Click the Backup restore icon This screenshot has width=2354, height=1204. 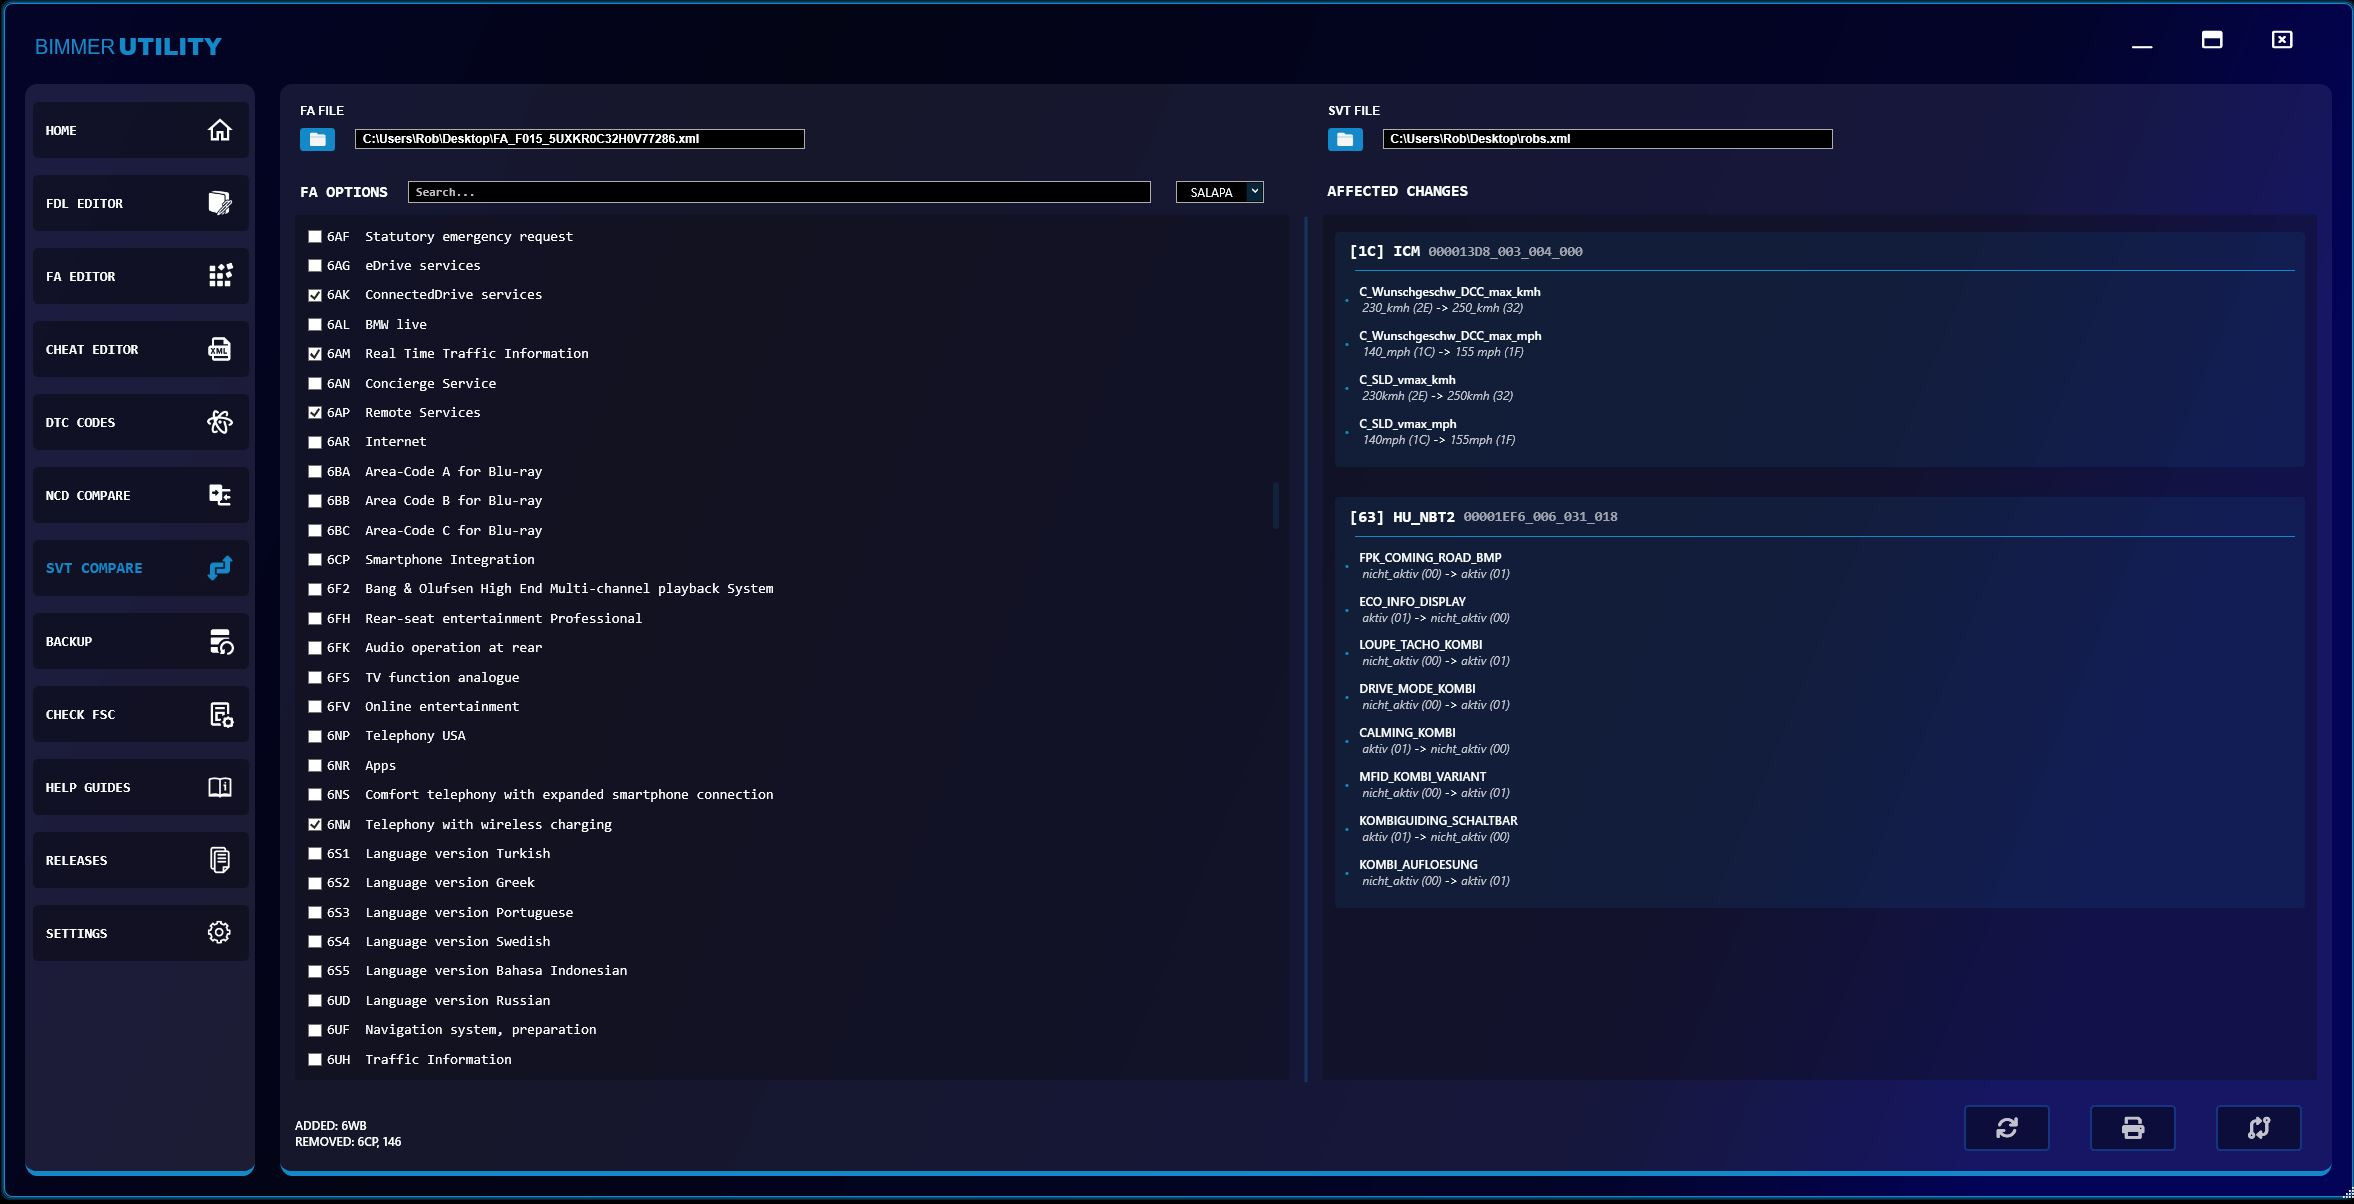(219, 641)
